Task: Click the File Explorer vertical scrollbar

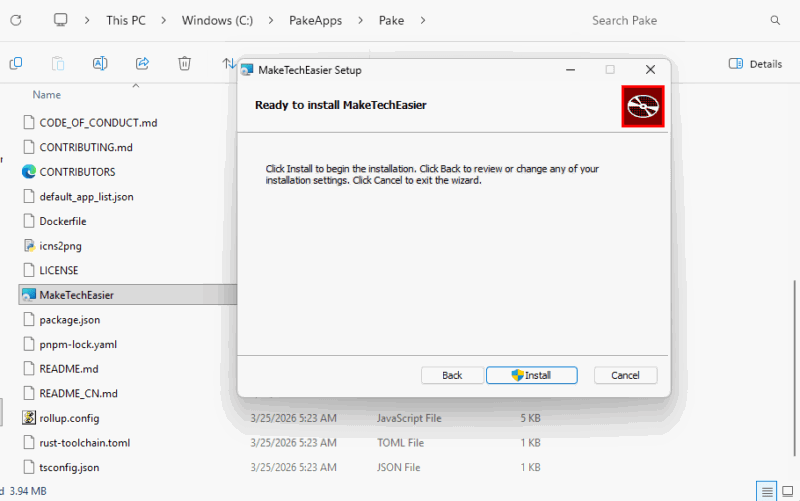Action: [x=795, y=367]
